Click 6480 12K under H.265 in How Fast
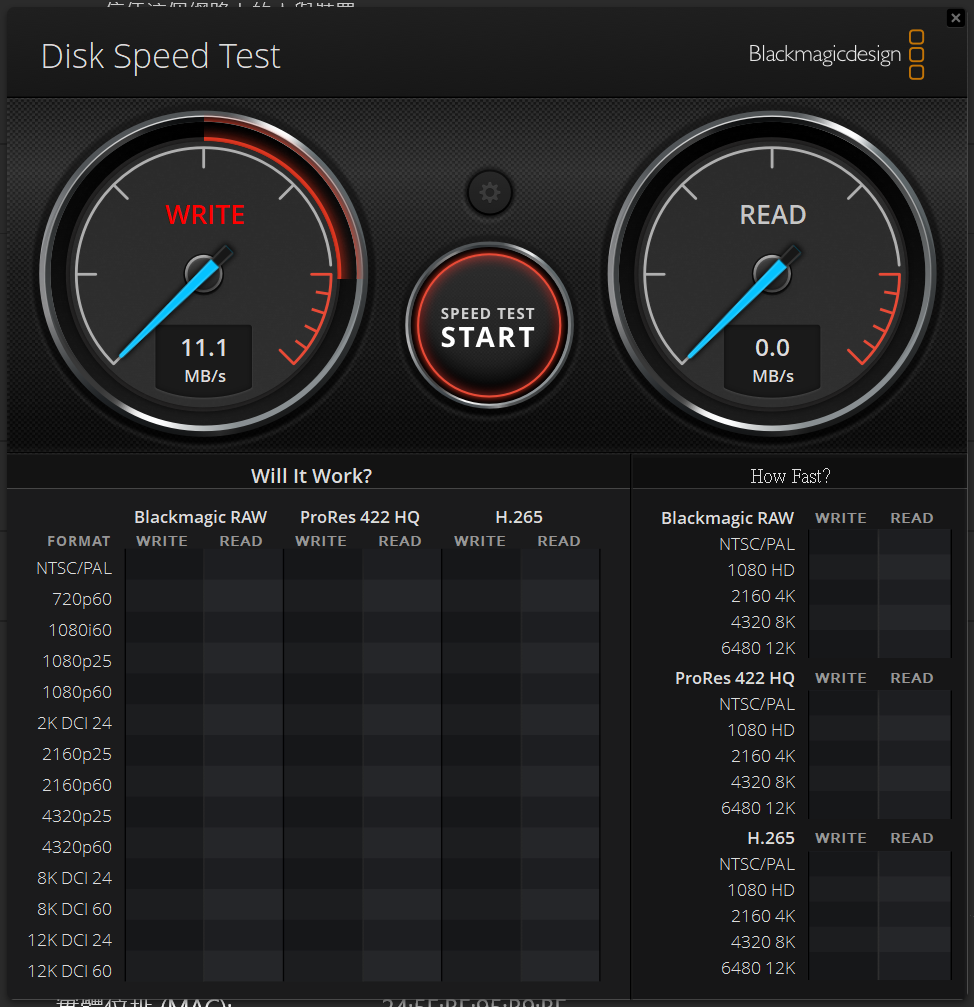The width and height of the screenshot is (974, 1007). coord(758,968)
